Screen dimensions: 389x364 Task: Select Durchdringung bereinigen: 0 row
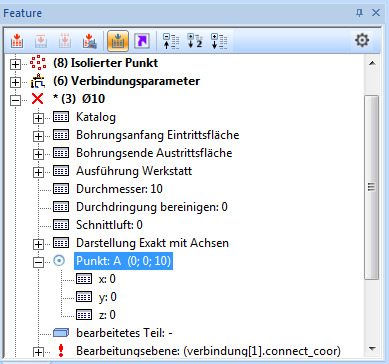point(152,207)
